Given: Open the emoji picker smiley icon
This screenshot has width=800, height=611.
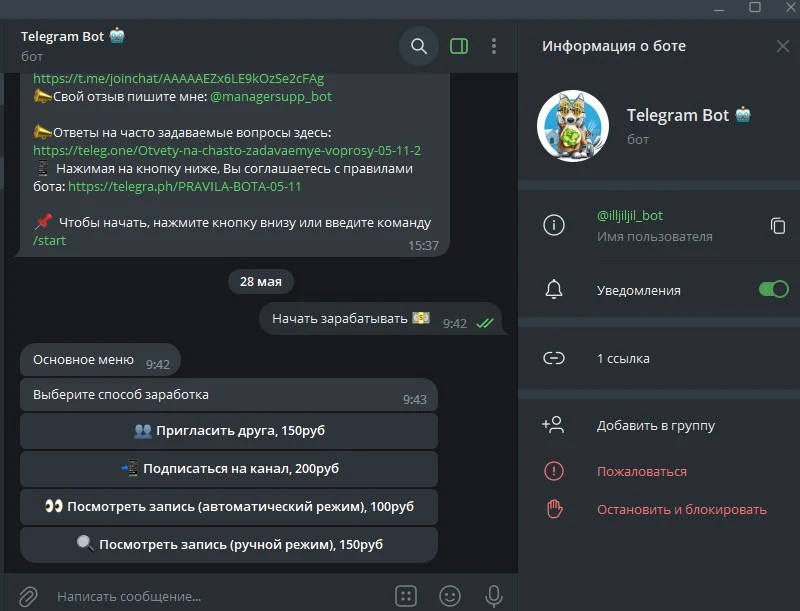Looking at the screenshot, I should click(449, 596).
